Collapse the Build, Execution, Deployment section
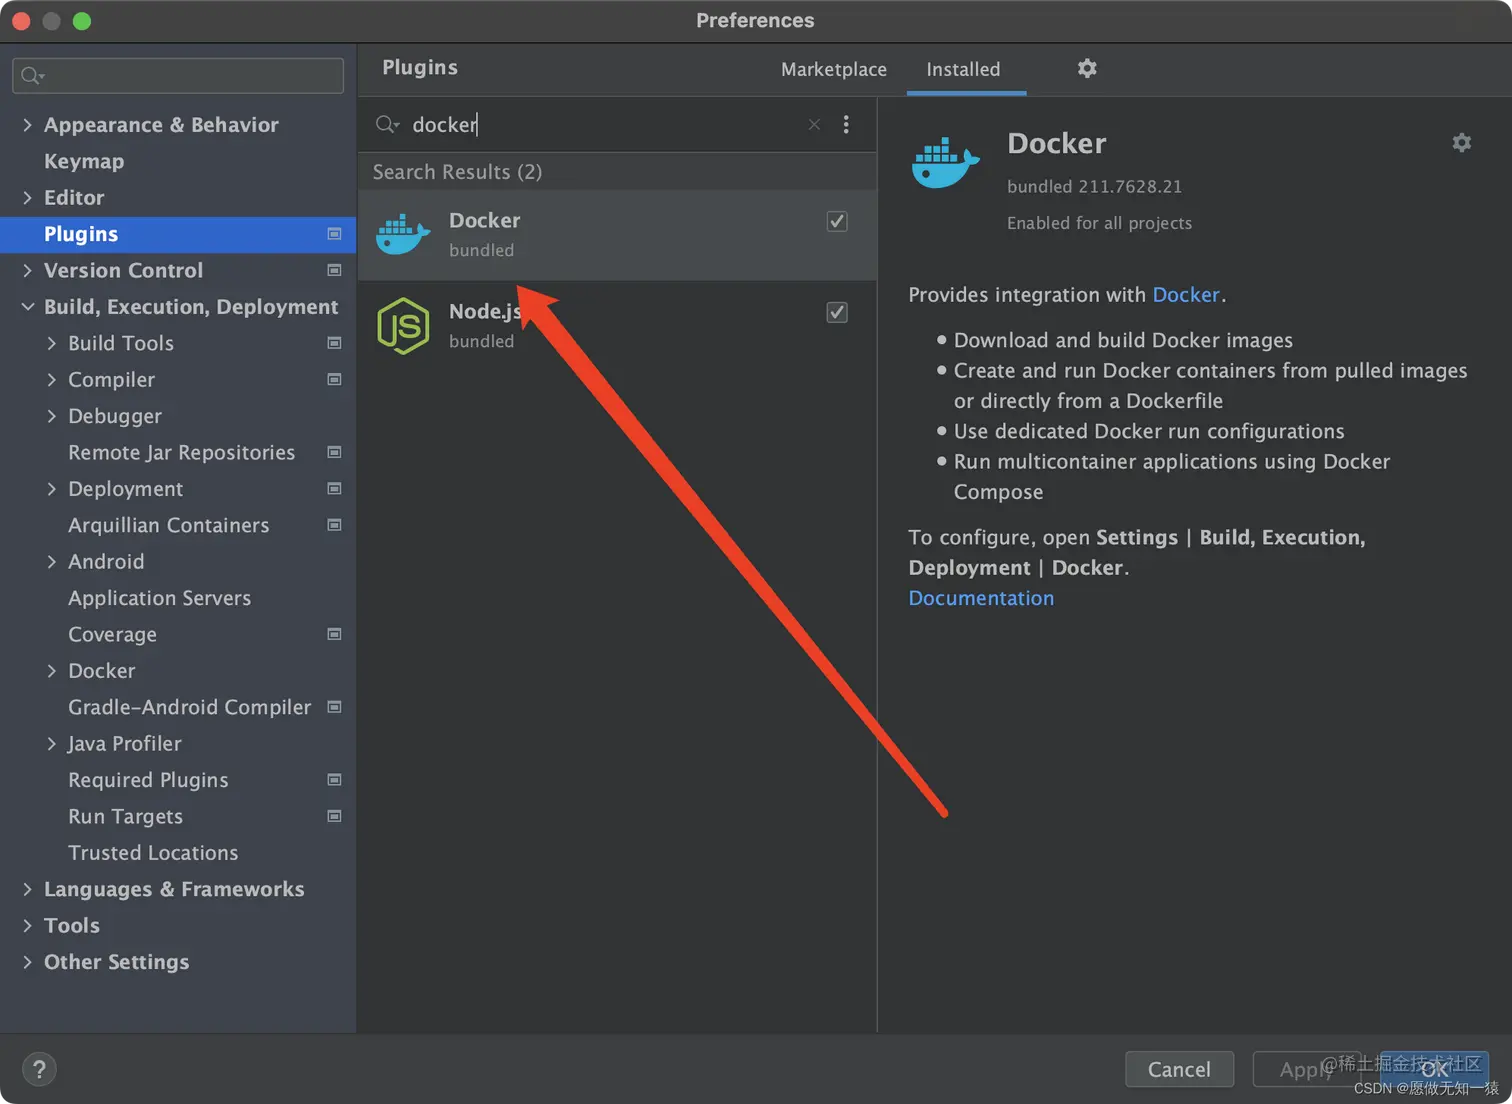Image resolution: width=1512 pixels, height=1104 pixels. (27, 307)
